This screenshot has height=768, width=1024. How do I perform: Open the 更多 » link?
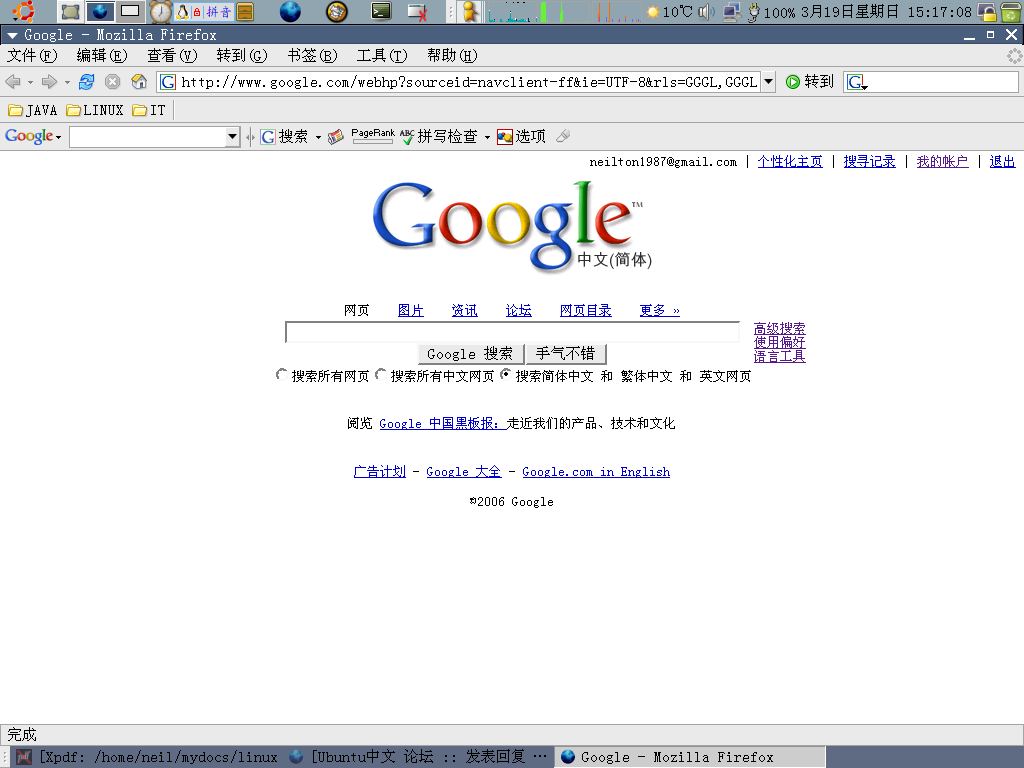click(x=660, y=310)
